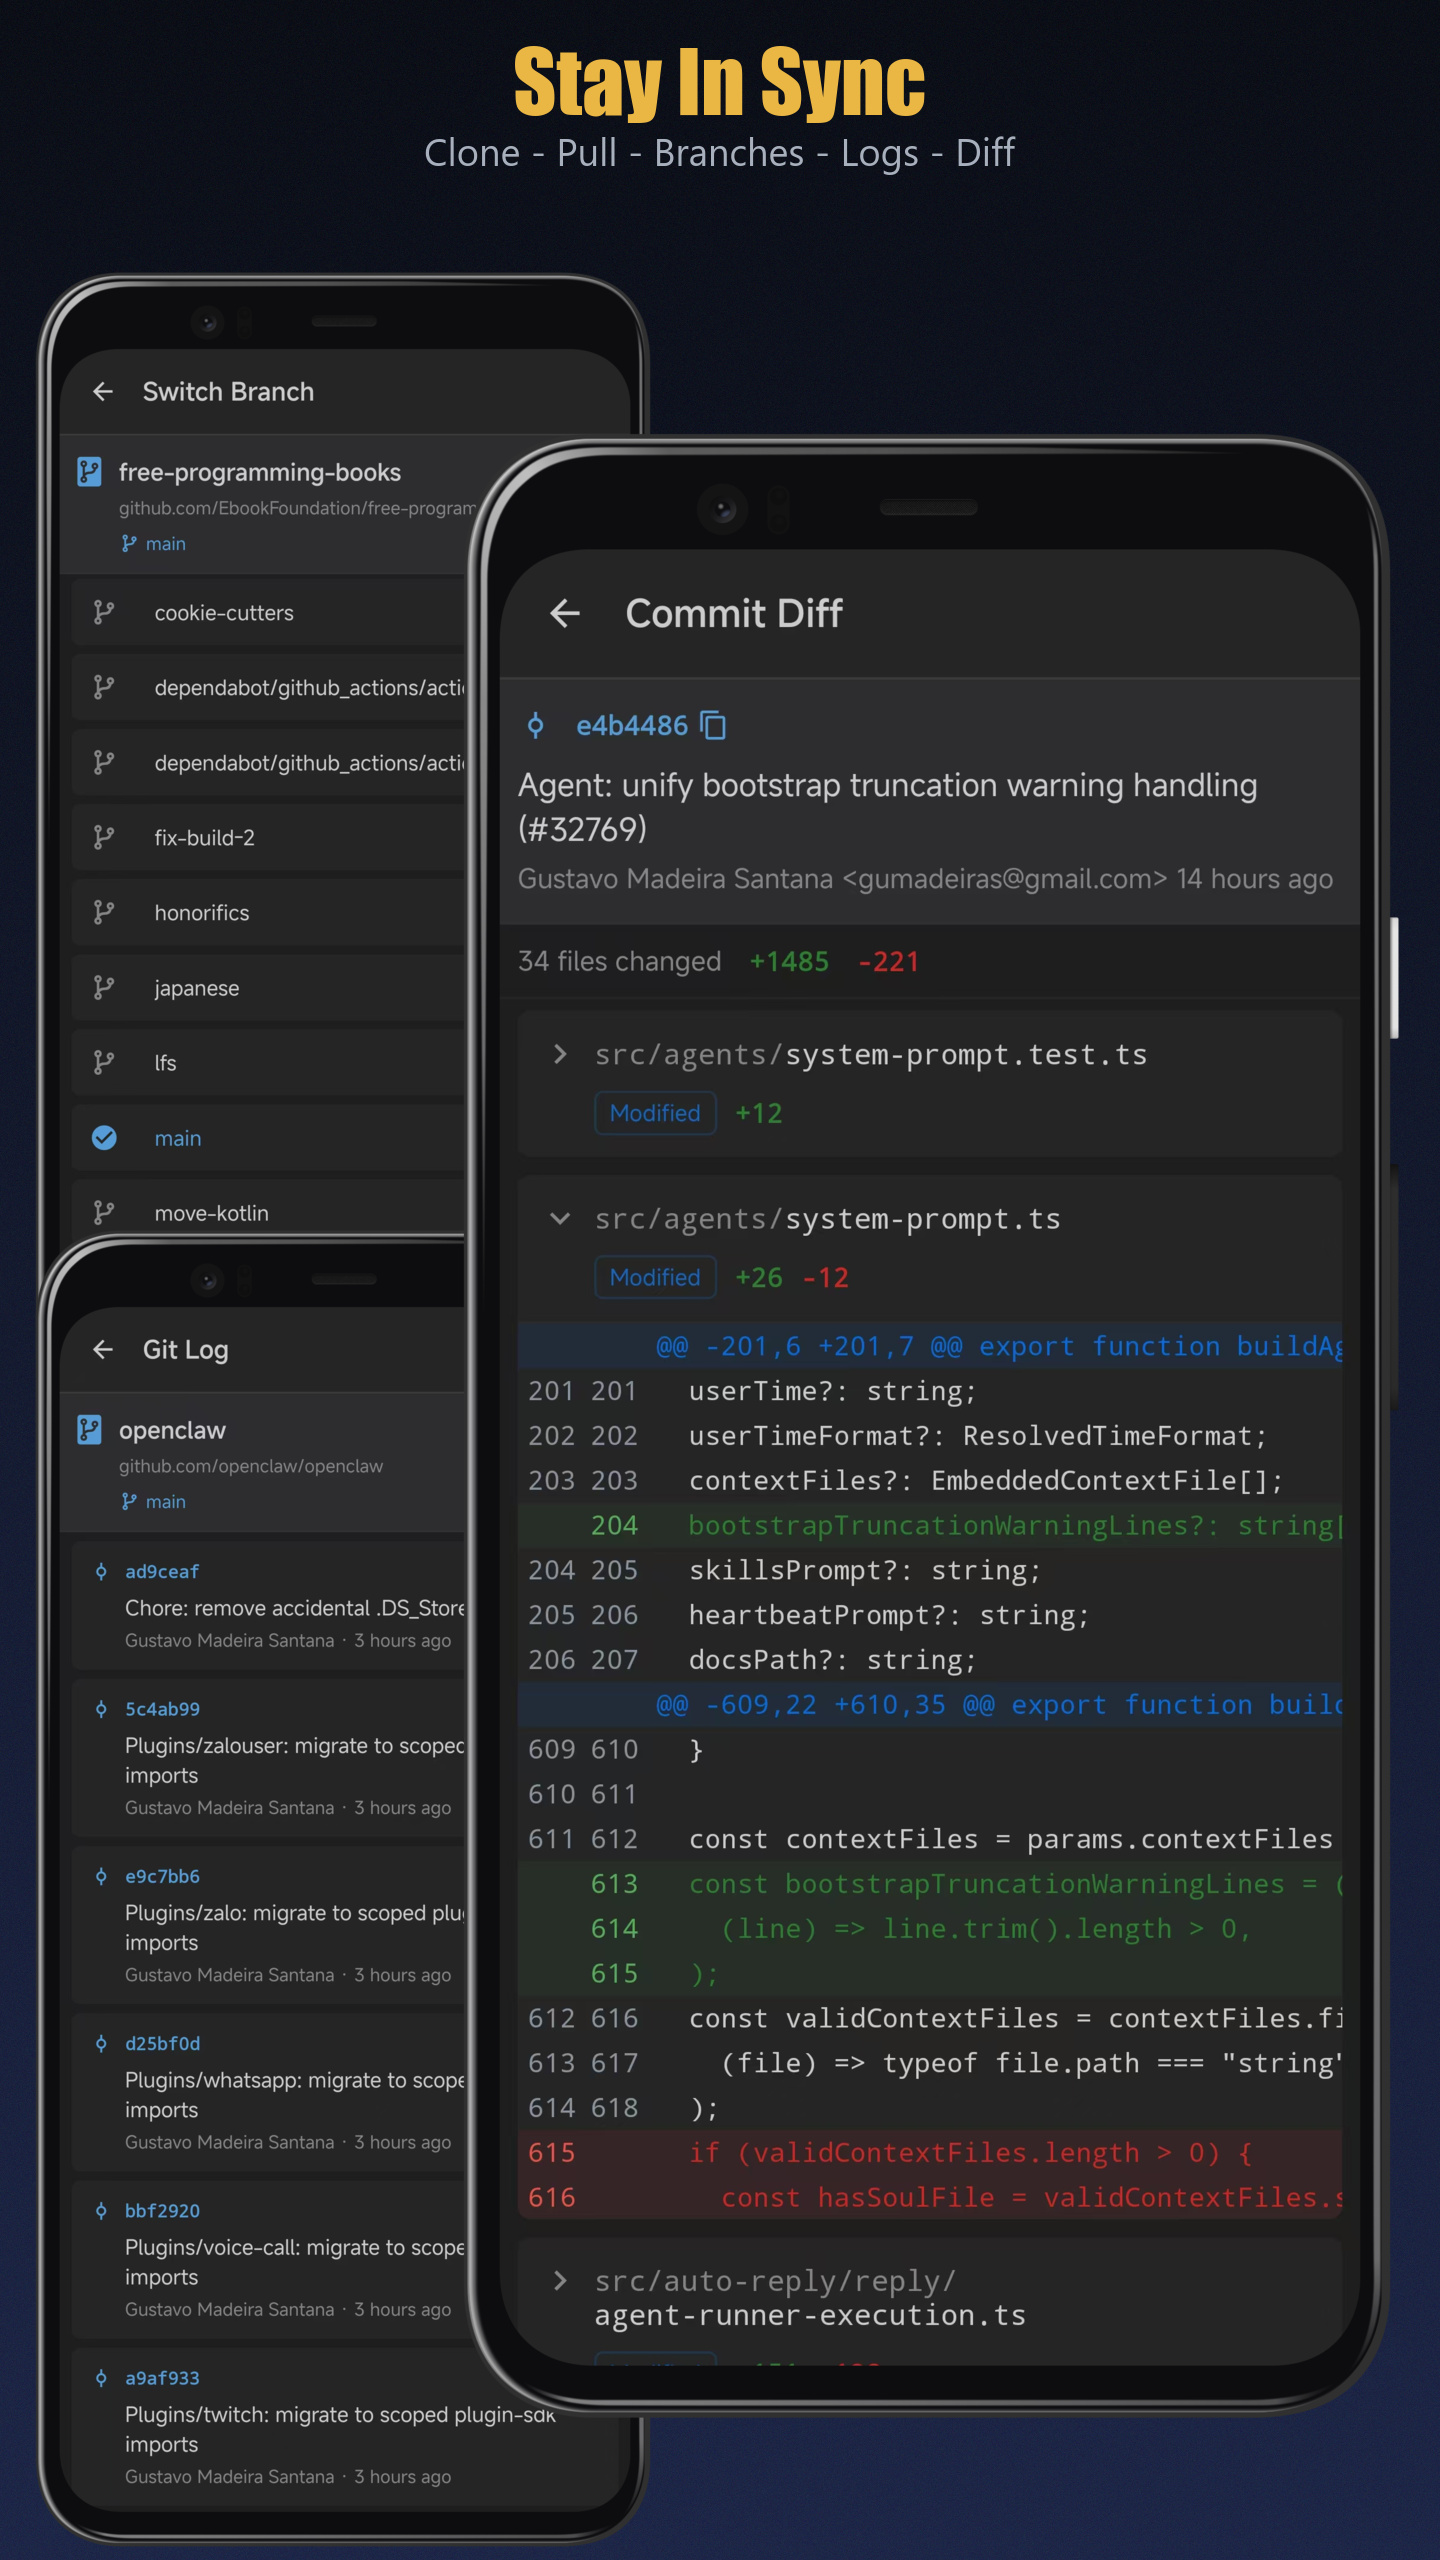Select the fix-build-2 branch
The height and width of the screenshot is (2560, 1440).
pos(270,837)
